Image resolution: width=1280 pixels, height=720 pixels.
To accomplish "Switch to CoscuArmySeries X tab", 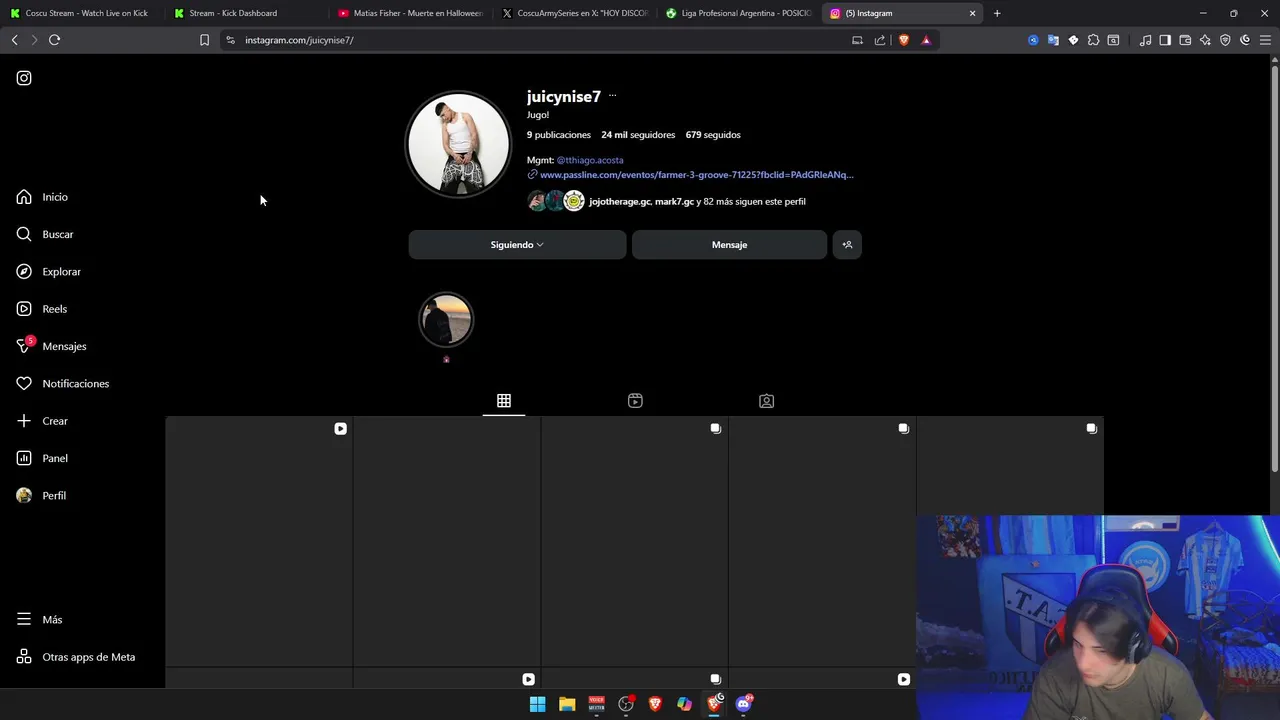I will (575, 13).
